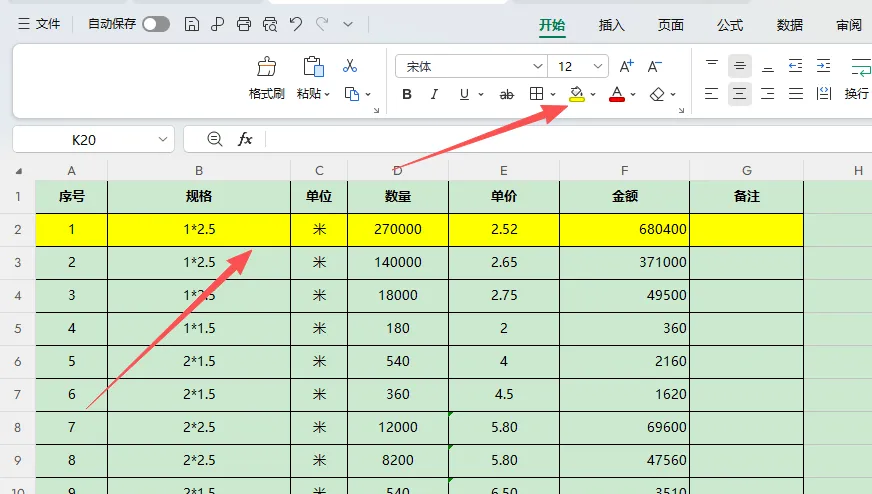
Task: Click the redo icon
Action: 322,24
